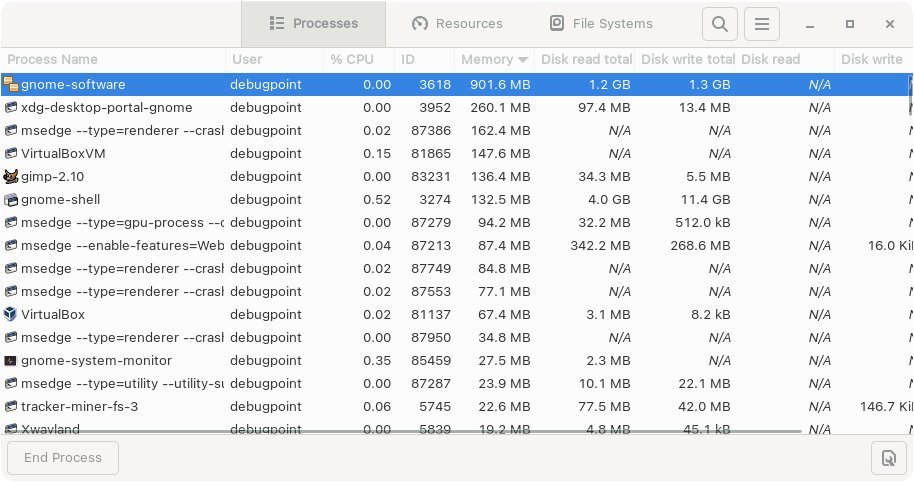Select msedge --enable-features=Web row name
The height and width of the screenshot is (482, 914).
coord(122,246)
